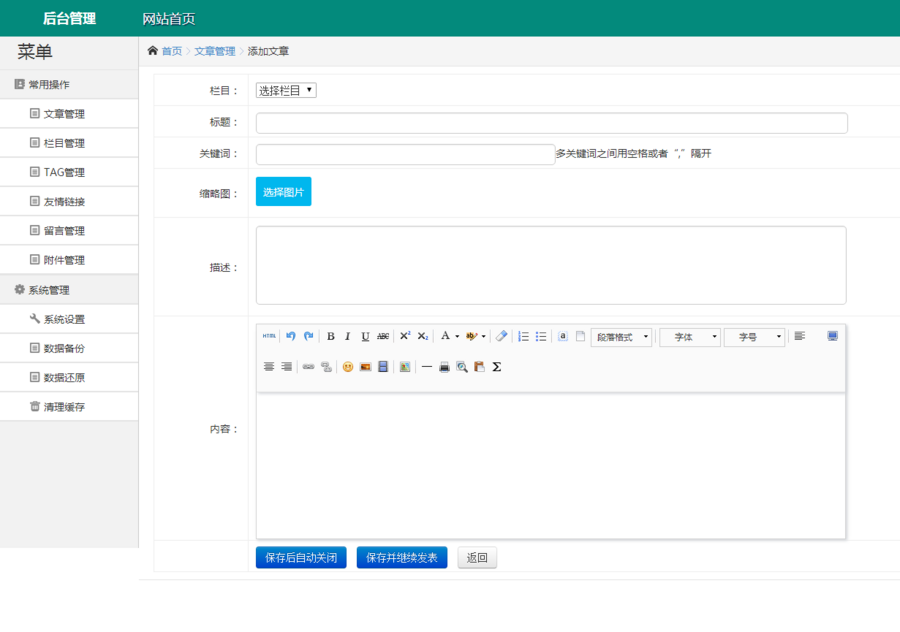Apply strikethrough formatting to text
Viewport: 900px width, 632px height.
383,338
